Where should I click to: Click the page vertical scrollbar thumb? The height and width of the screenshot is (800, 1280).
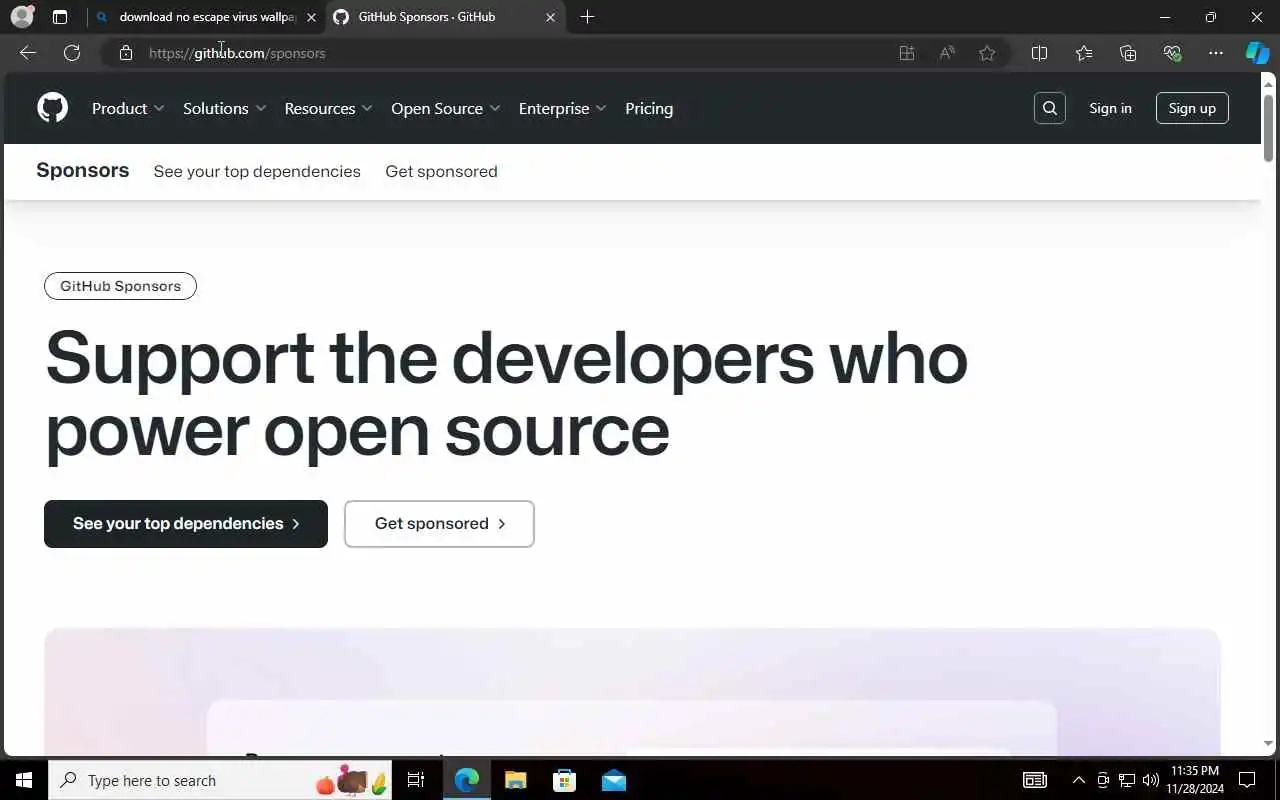[x=1268, y=127]
